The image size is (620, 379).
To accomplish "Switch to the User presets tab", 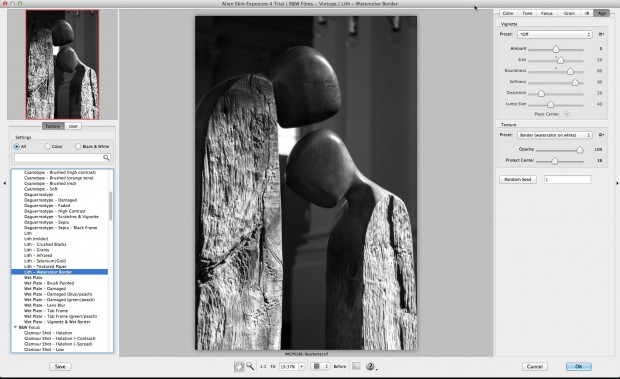I will [x=73, y=126].
